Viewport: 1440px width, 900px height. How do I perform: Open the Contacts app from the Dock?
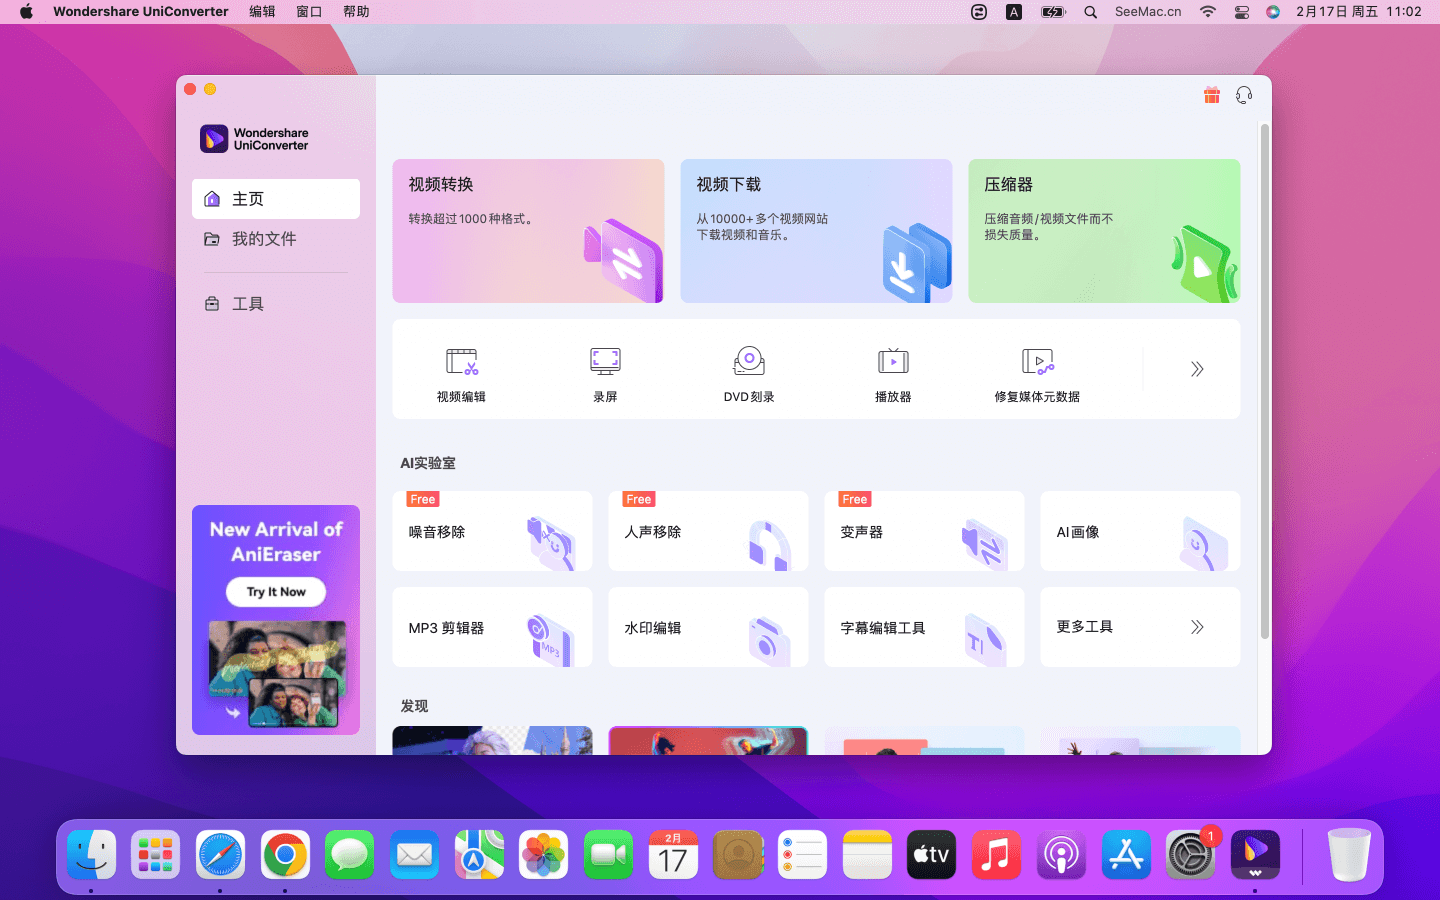(738, 855)
